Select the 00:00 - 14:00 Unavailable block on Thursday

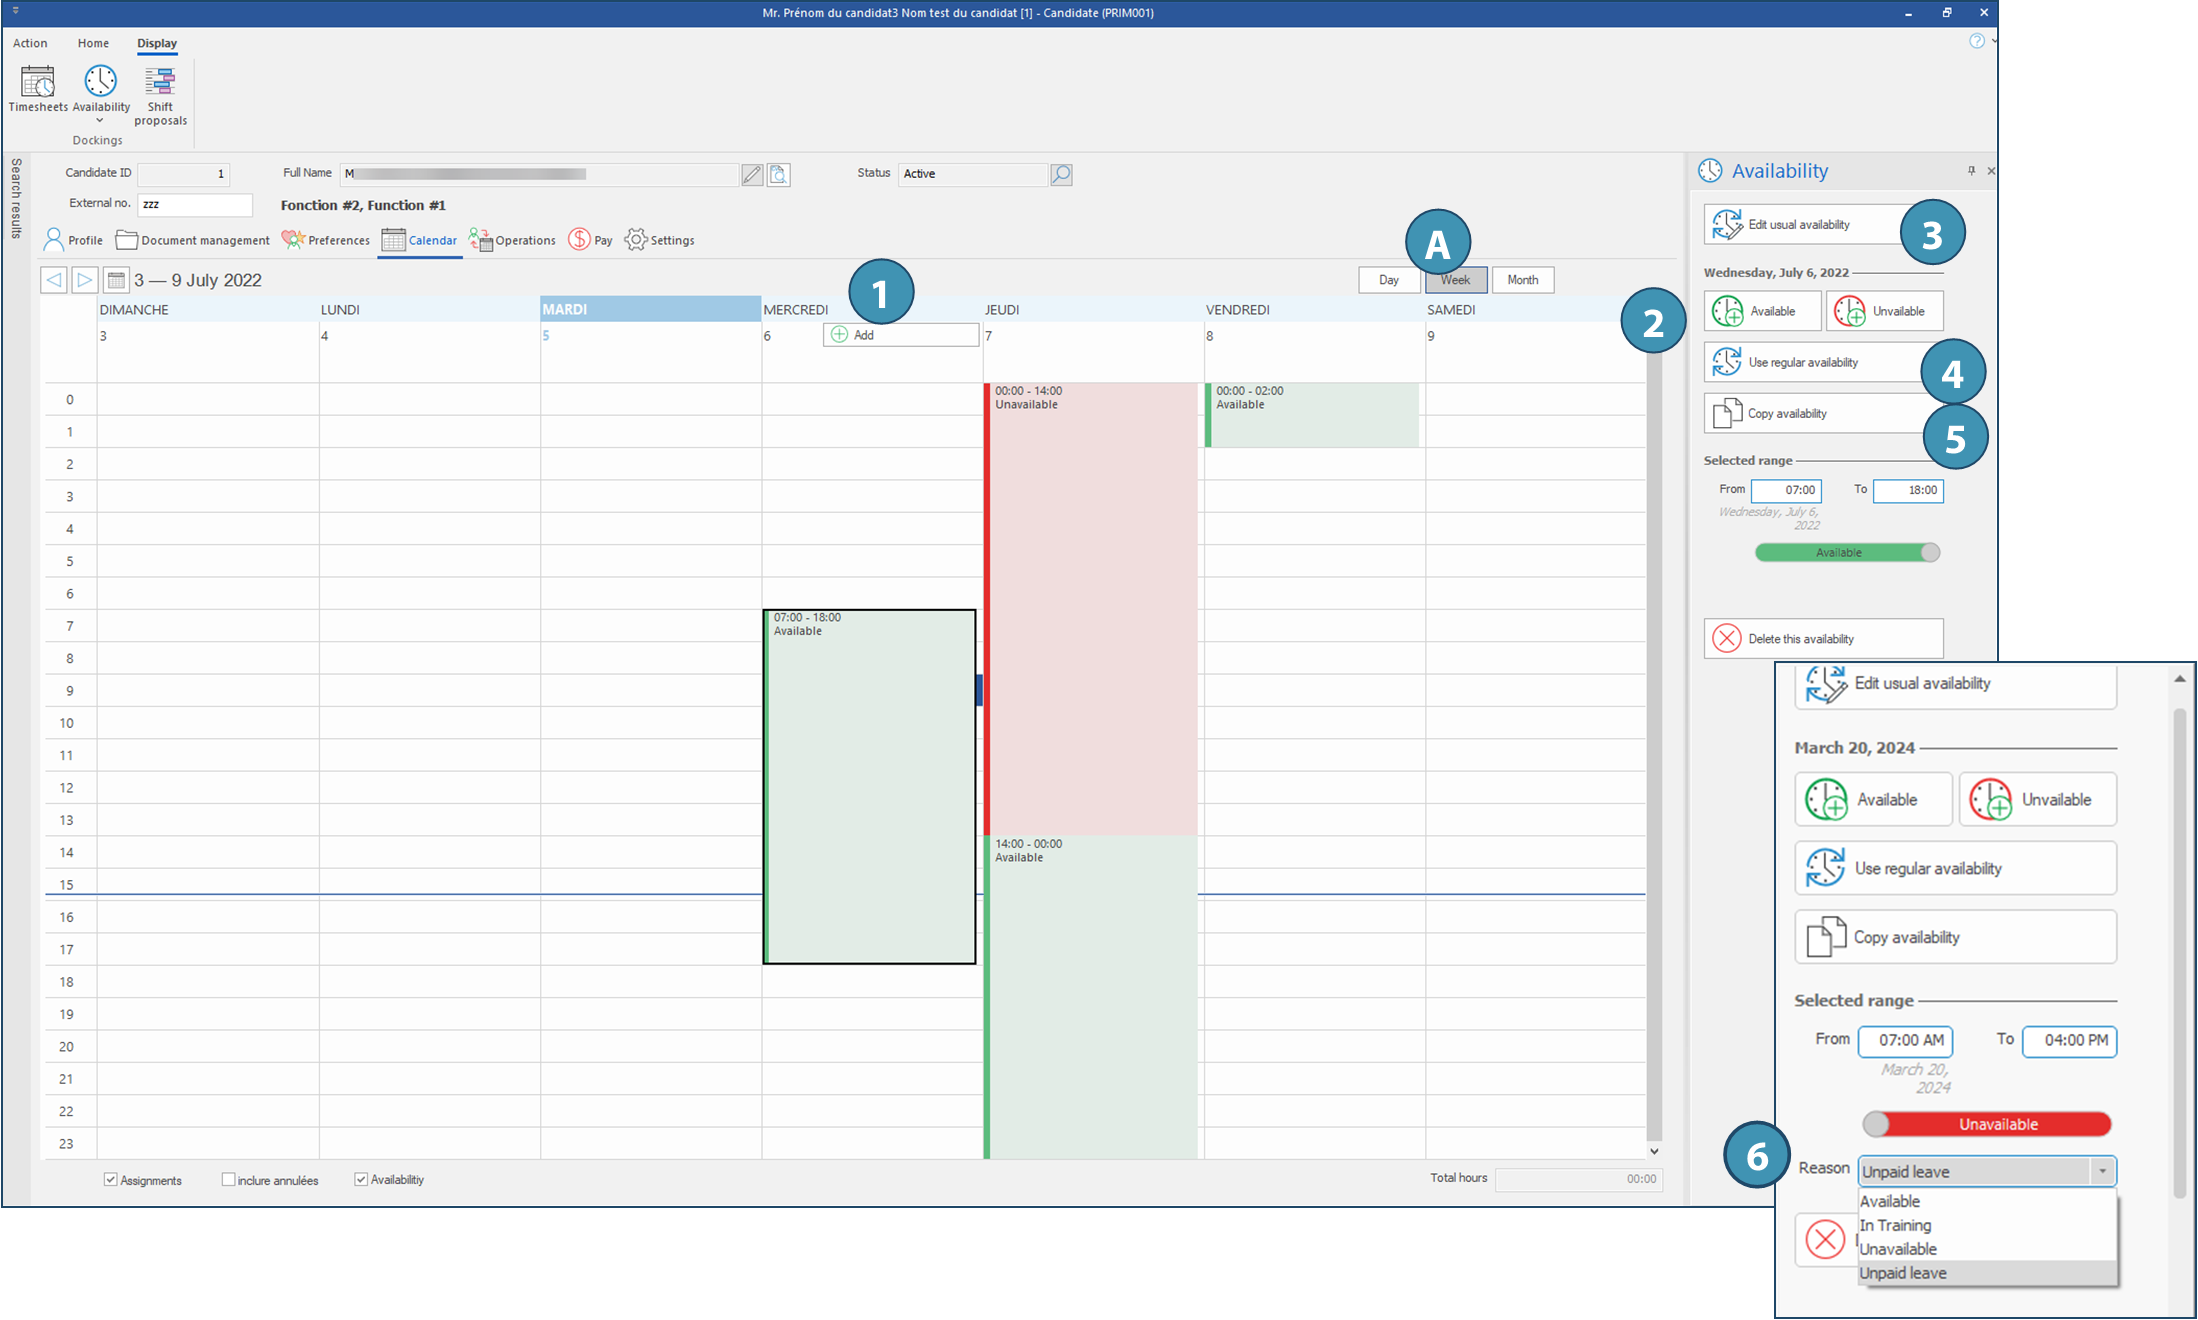1091,609
